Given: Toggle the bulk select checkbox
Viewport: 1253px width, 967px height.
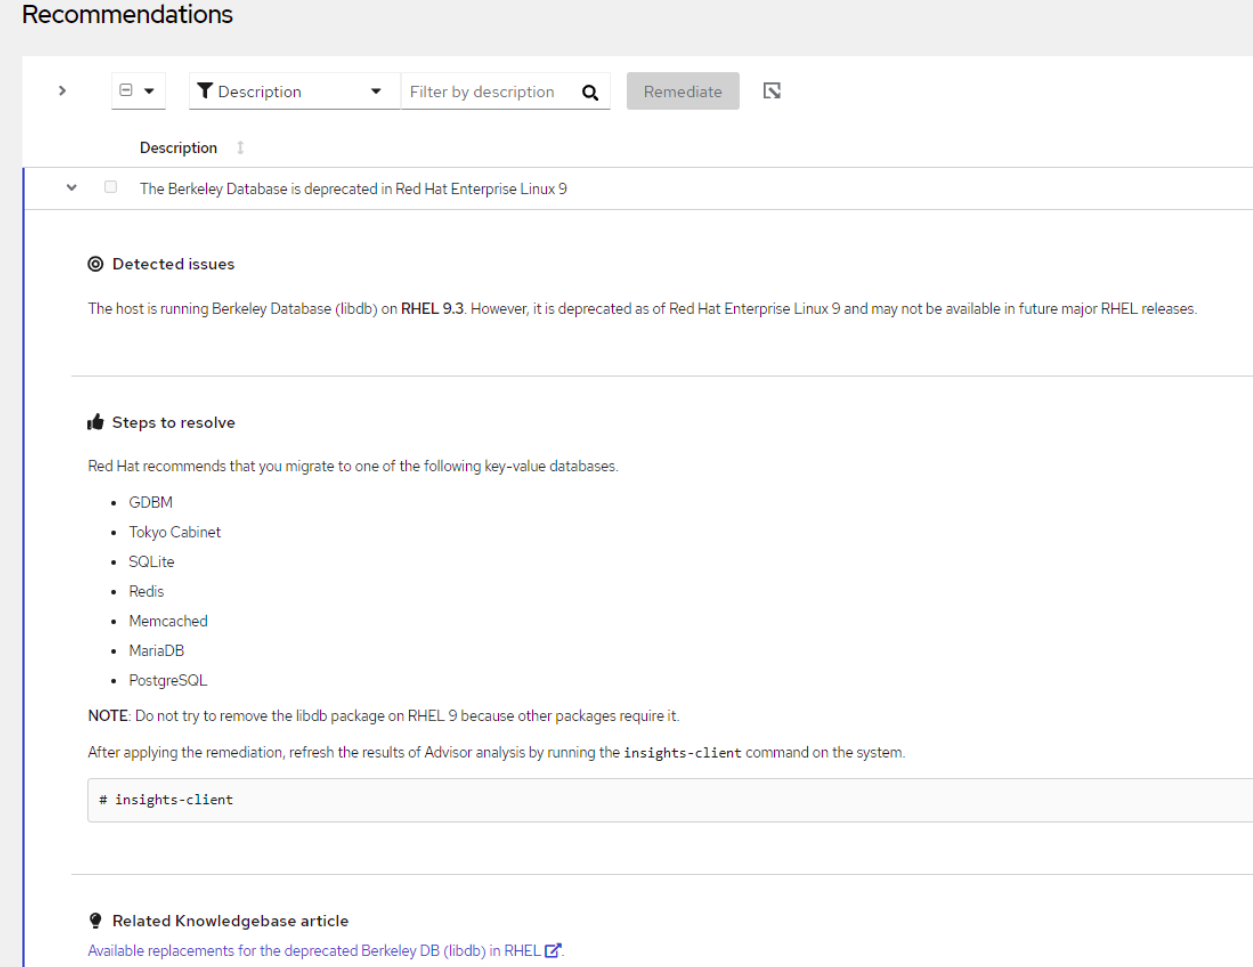Looking at the screenshot, I should (x=126, y=91).
